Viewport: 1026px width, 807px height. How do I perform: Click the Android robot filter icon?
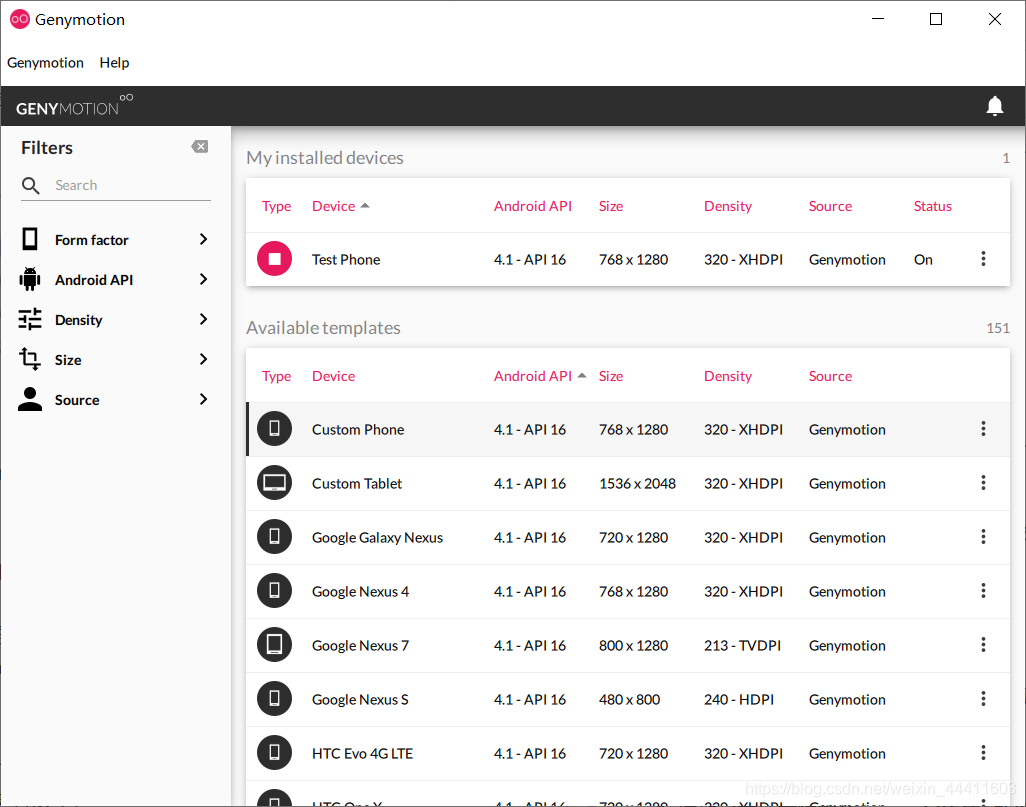click(30, 279)
